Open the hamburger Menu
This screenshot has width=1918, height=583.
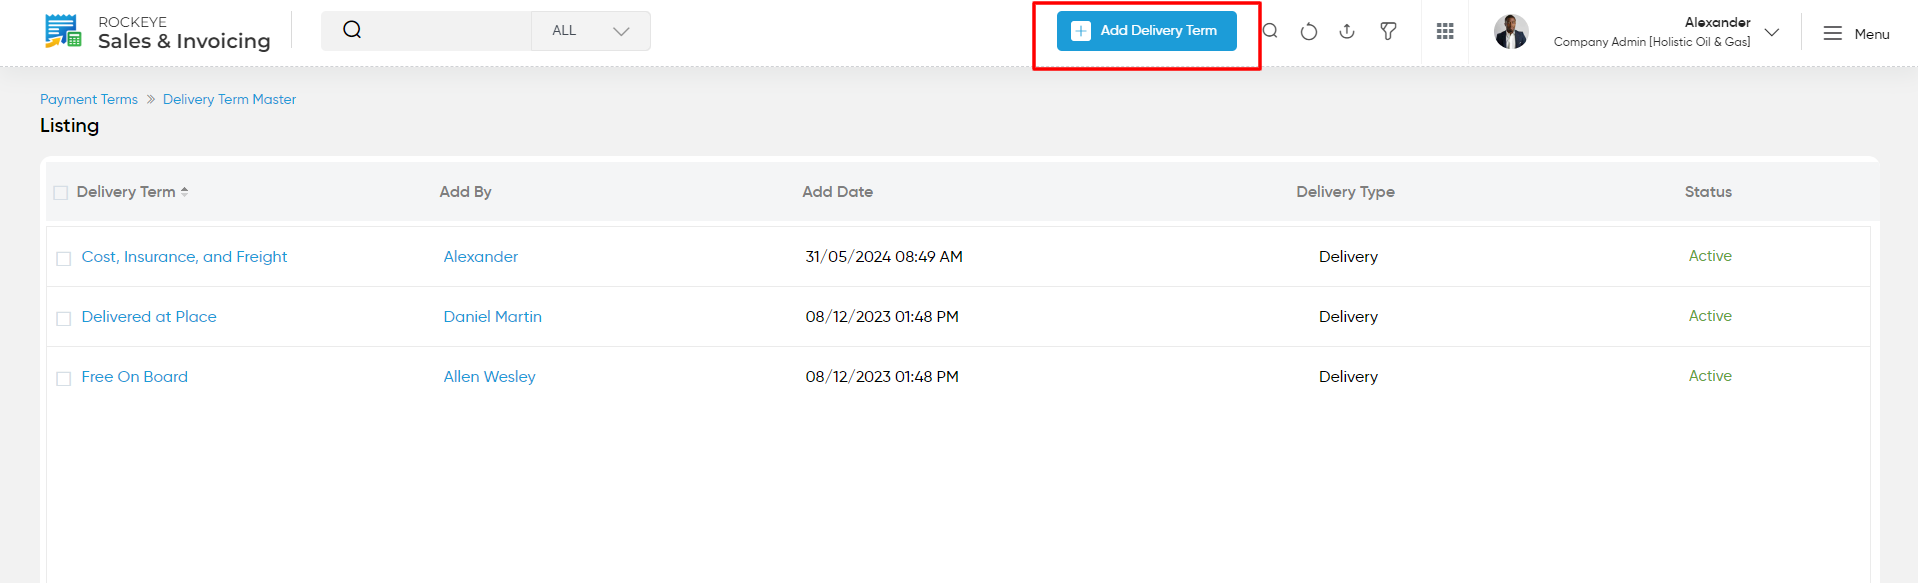(x=1856, y=33)
